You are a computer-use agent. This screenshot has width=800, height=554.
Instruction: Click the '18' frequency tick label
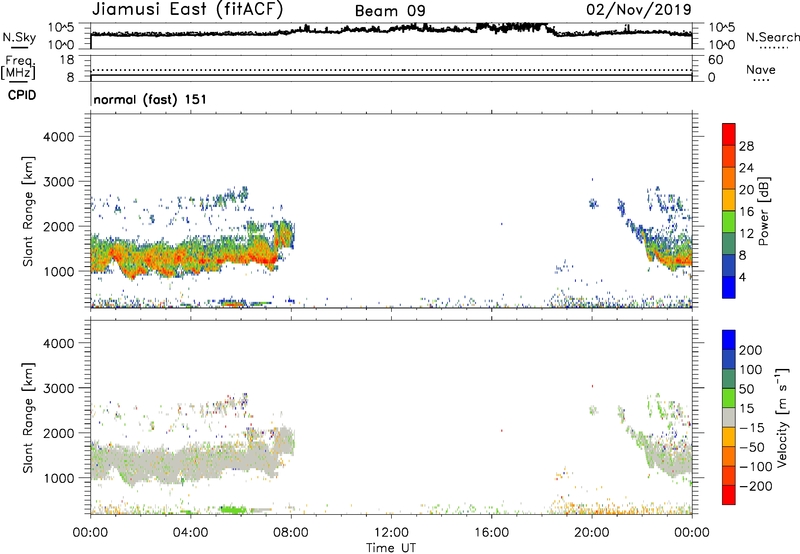pos(67,60)
